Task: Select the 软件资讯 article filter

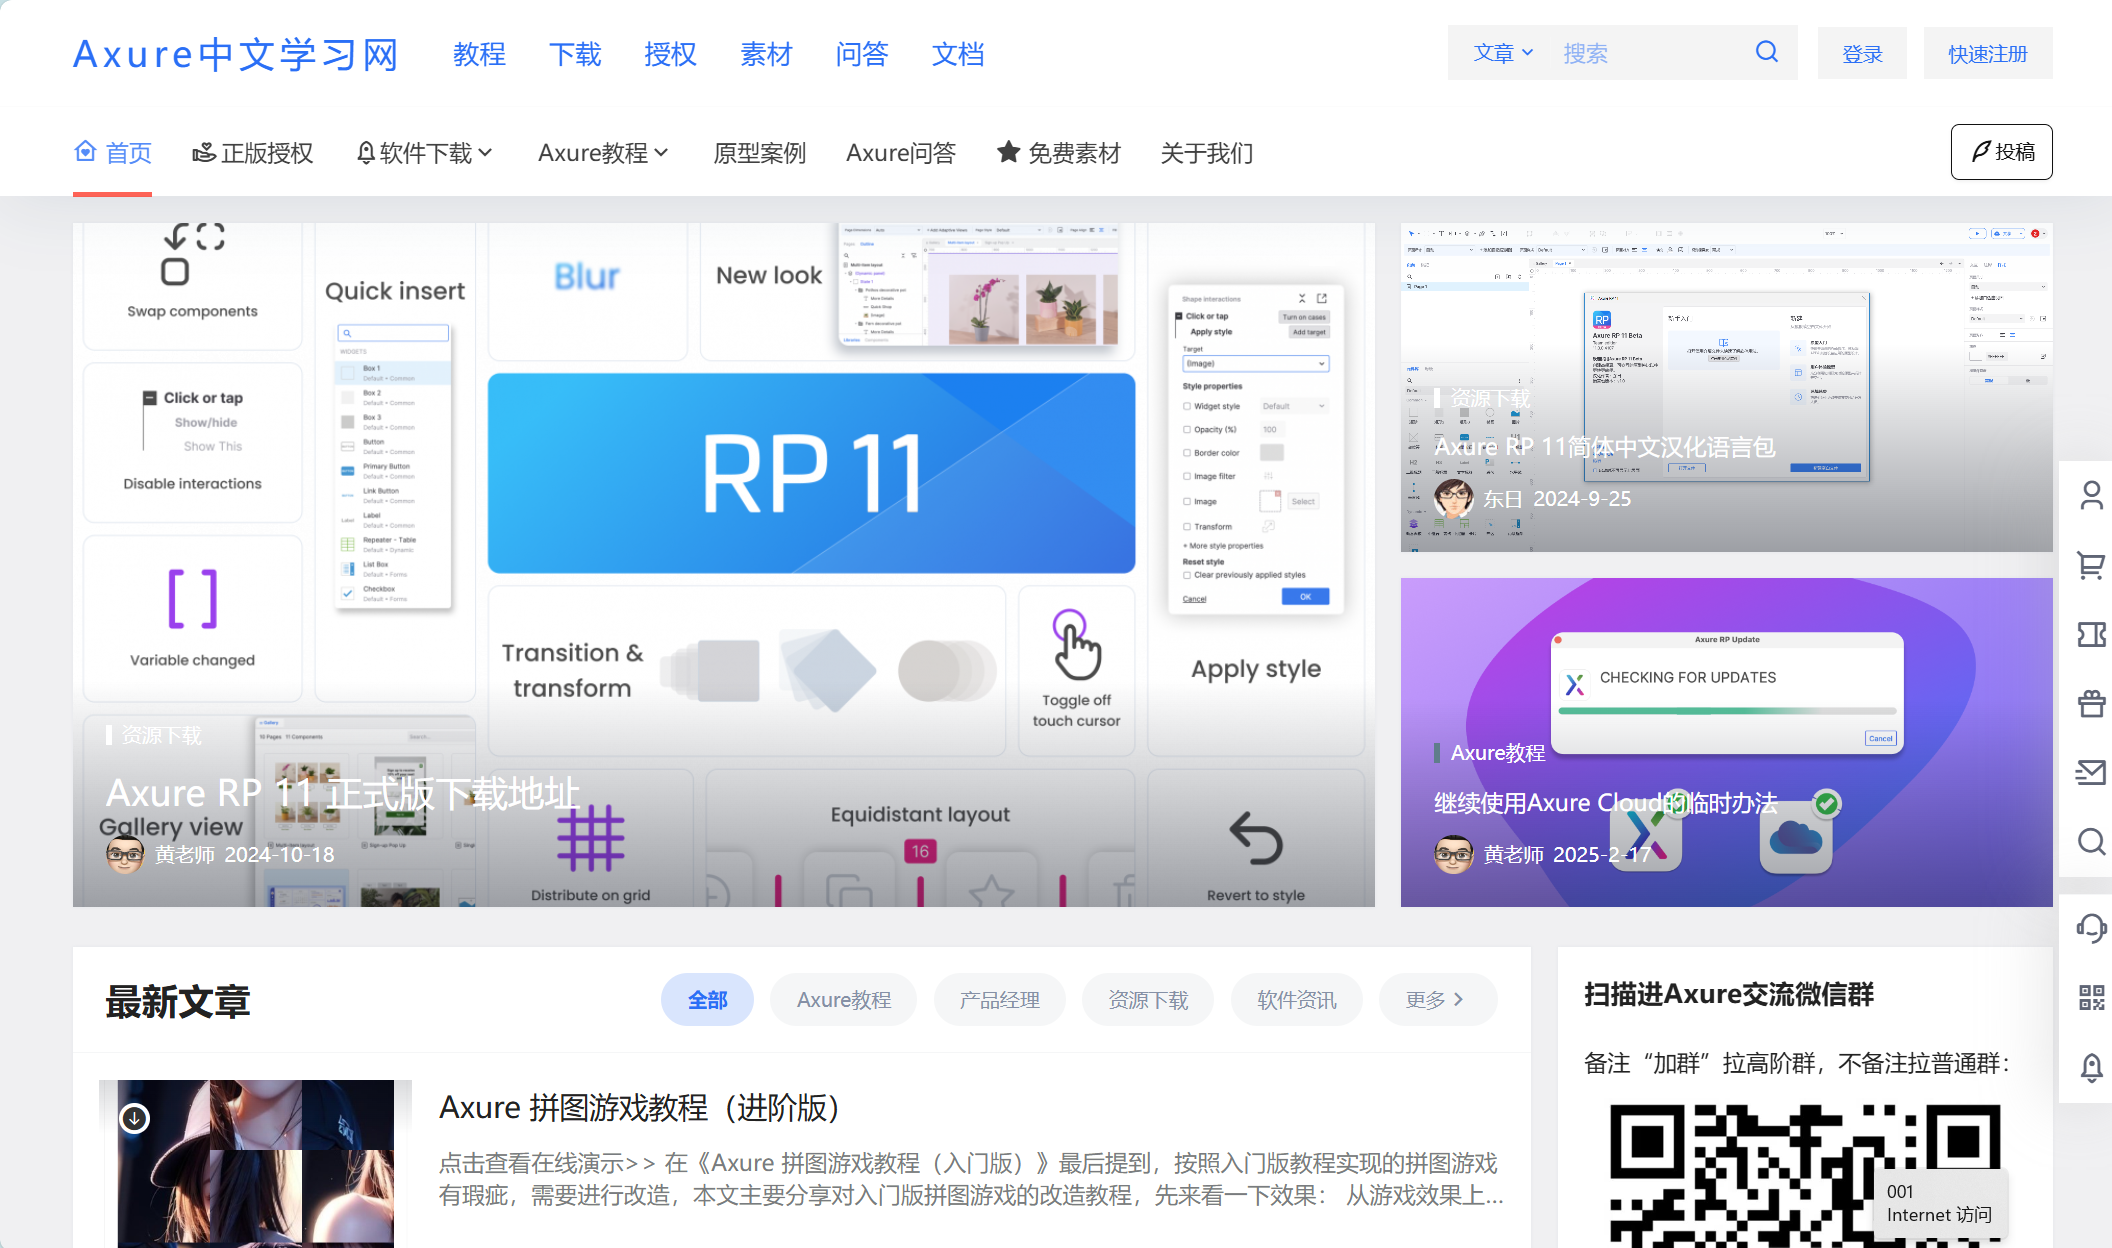Action: (x=1296, y=999)
